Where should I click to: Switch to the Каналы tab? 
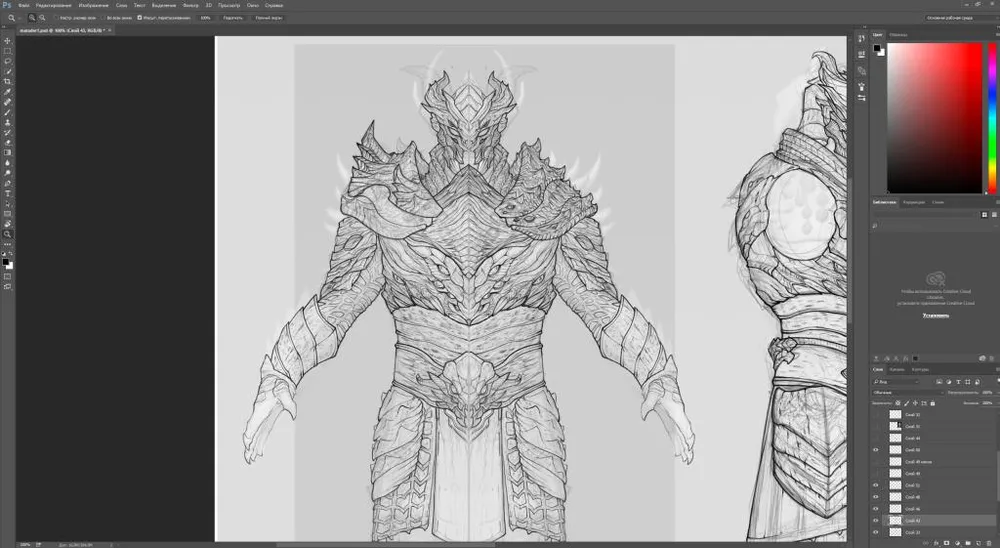pos(897,369)
